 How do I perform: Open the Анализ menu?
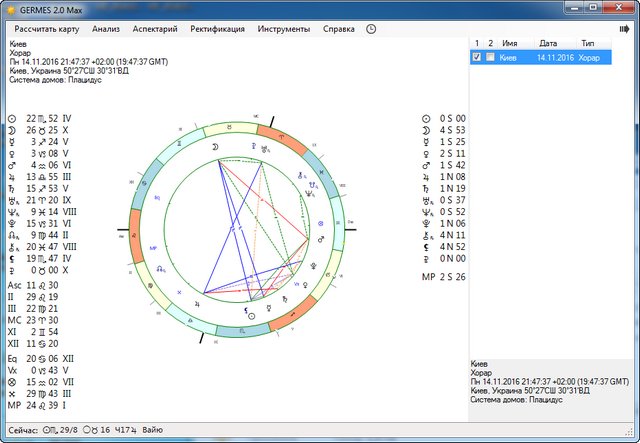tap(105, 29)
